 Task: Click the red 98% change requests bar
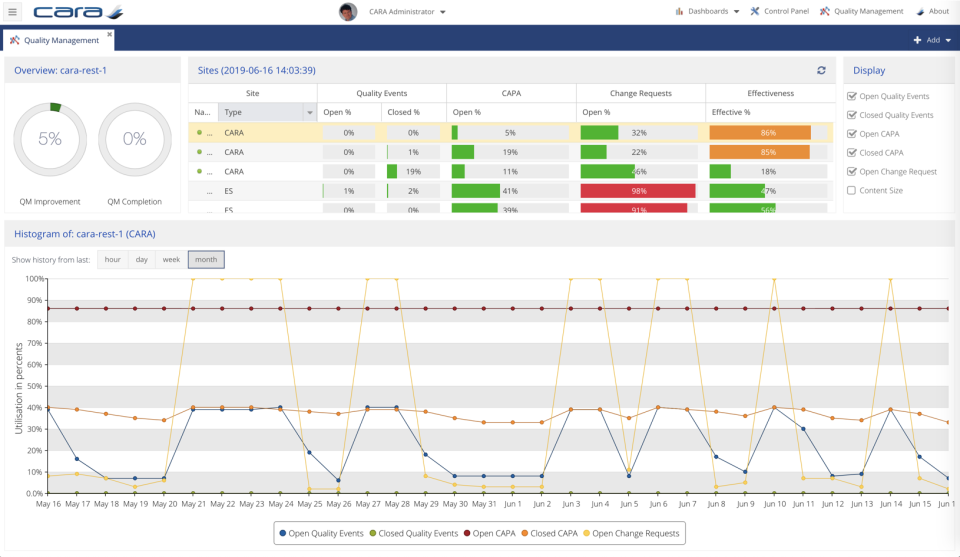(x=638, y=191)
